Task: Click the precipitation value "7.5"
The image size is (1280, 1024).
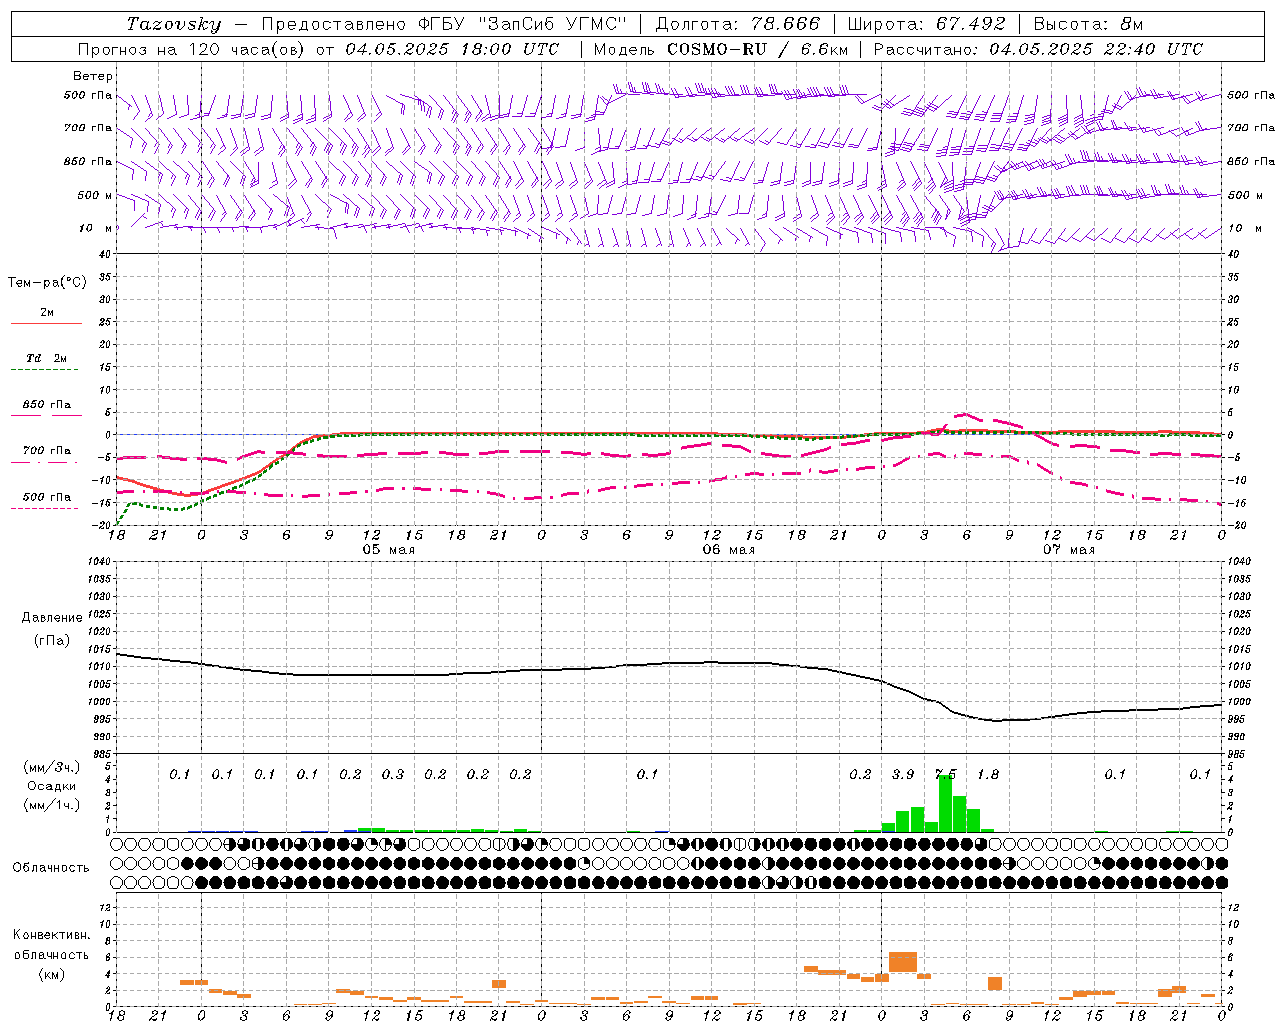Action: [945, 774]
